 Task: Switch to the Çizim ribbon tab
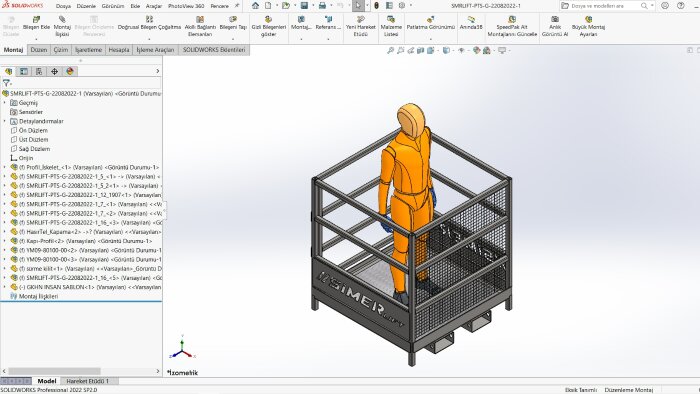click(61, 50)
